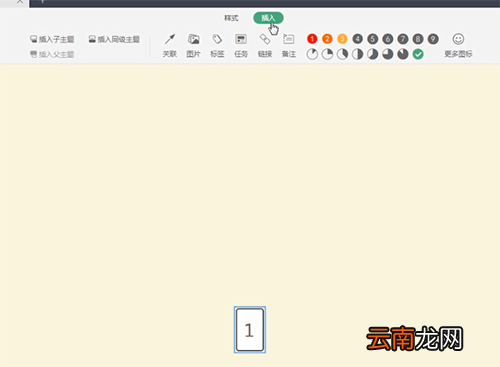This screenshot has height=367, width=500.
Task: Open 更多图标 smiley menu
Action: point(458,45)
